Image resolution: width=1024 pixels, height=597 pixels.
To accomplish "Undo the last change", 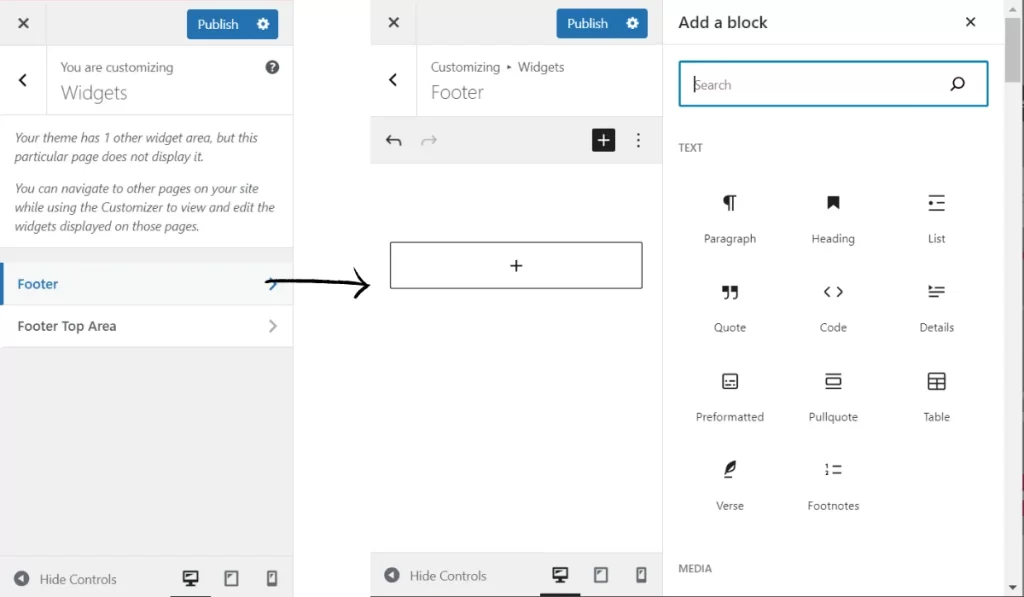I will tap(394, 141).
